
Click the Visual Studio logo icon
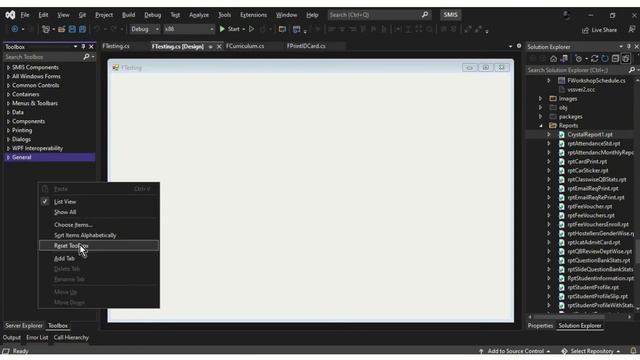click(10, 15)
